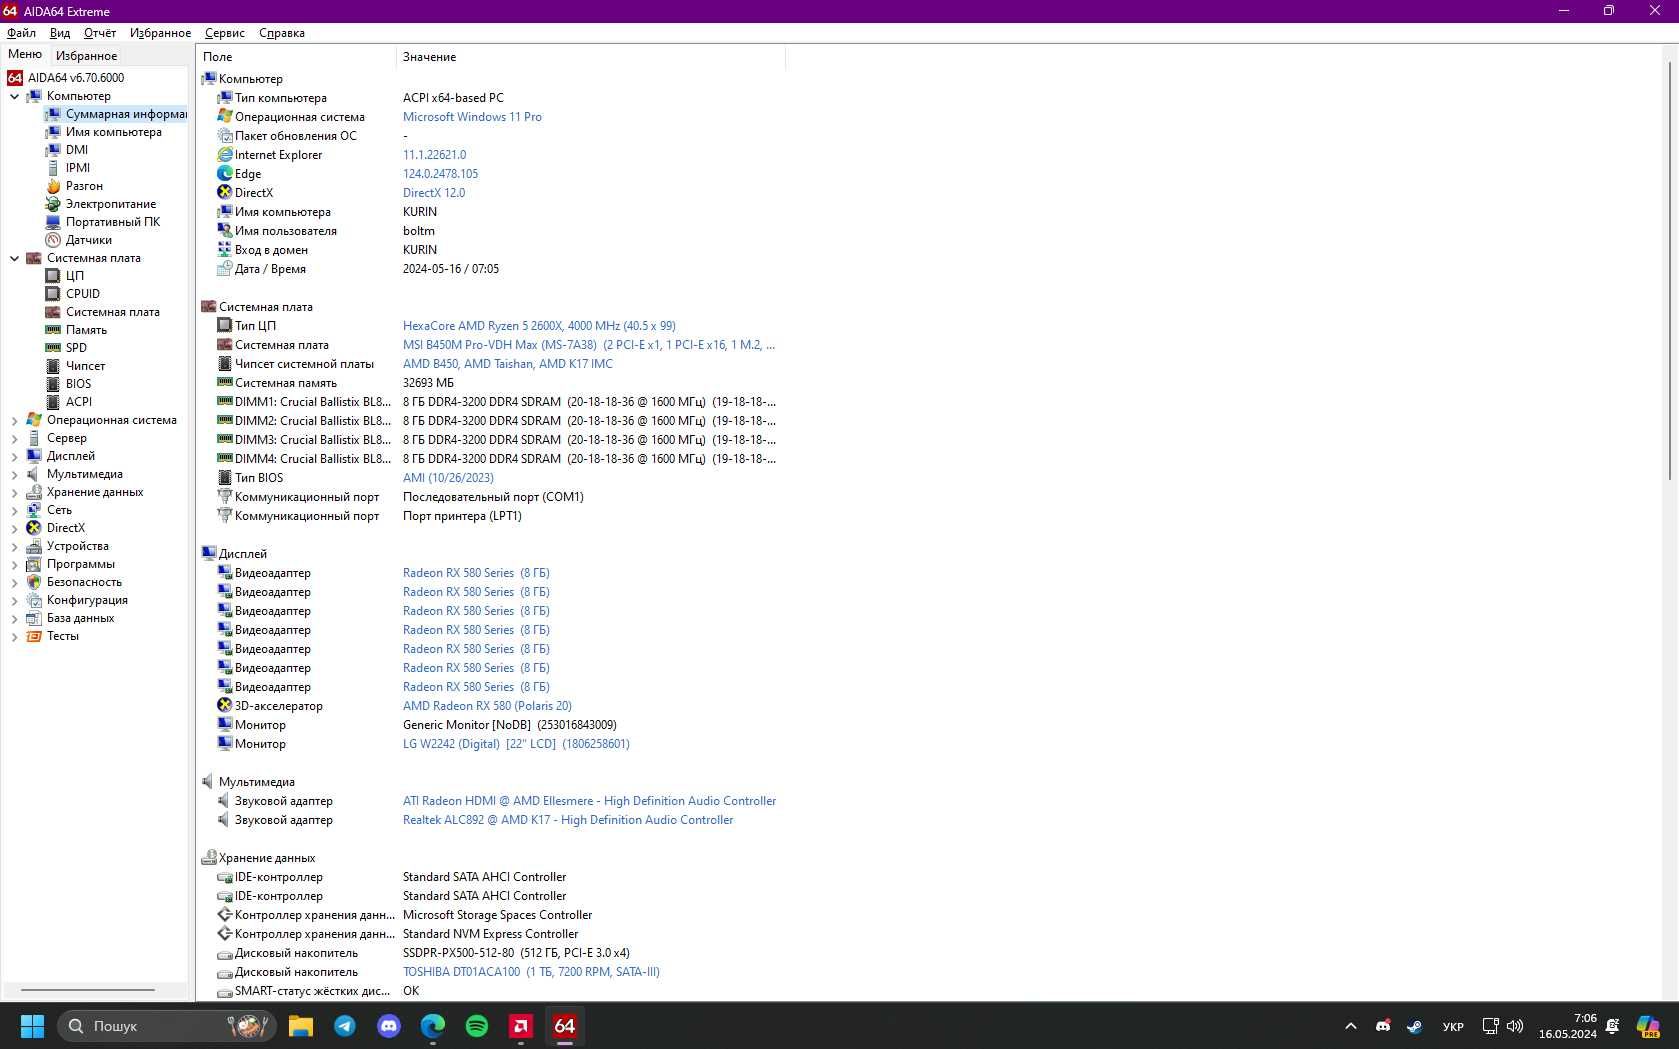Open the Realtek ALC892 audio controller link

pos(568,820)
